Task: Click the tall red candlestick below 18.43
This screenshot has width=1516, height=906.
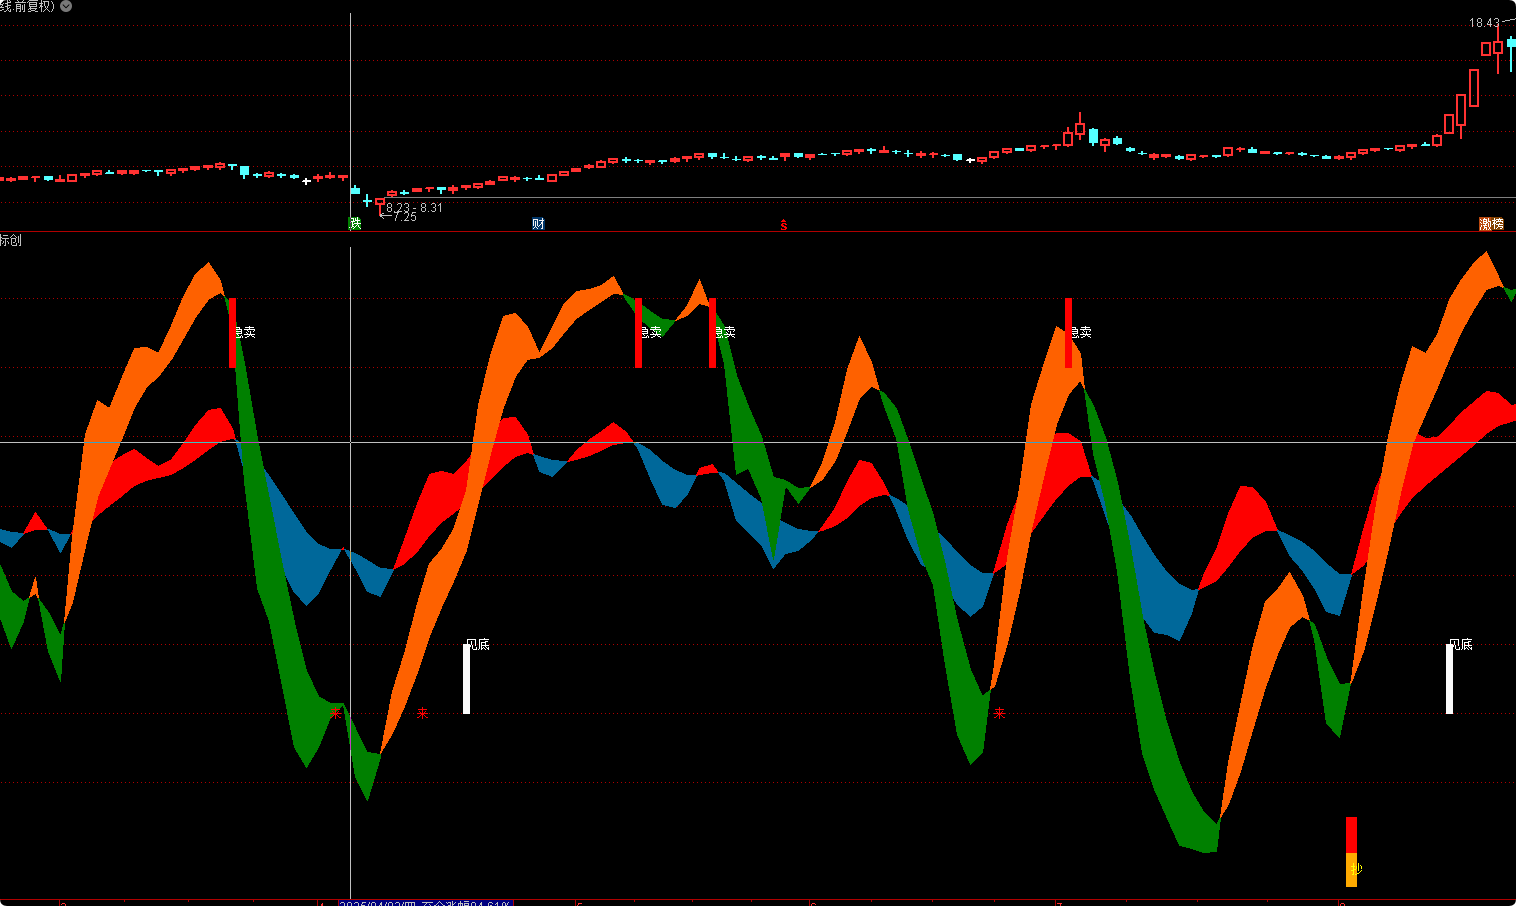Action: (x=1474, y=88)
